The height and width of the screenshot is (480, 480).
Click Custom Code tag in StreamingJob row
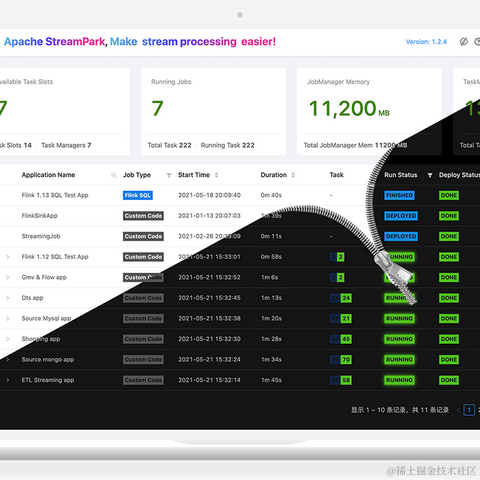click(x=143, y=236)
